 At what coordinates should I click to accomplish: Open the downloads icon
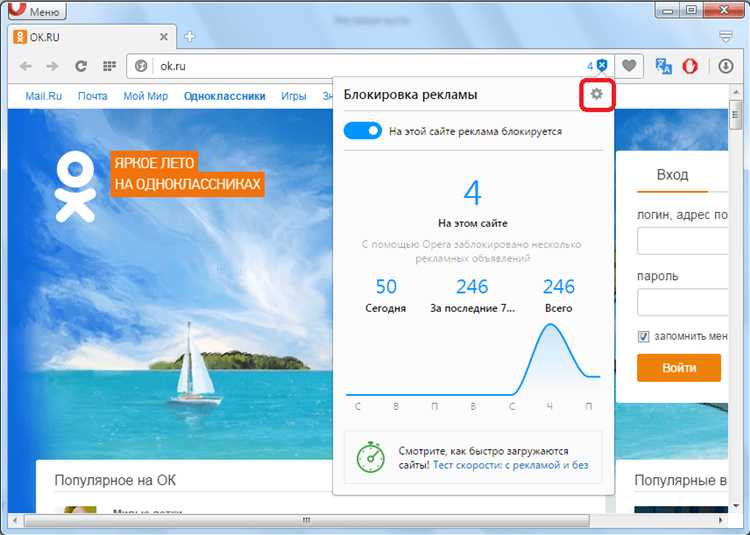726,66
